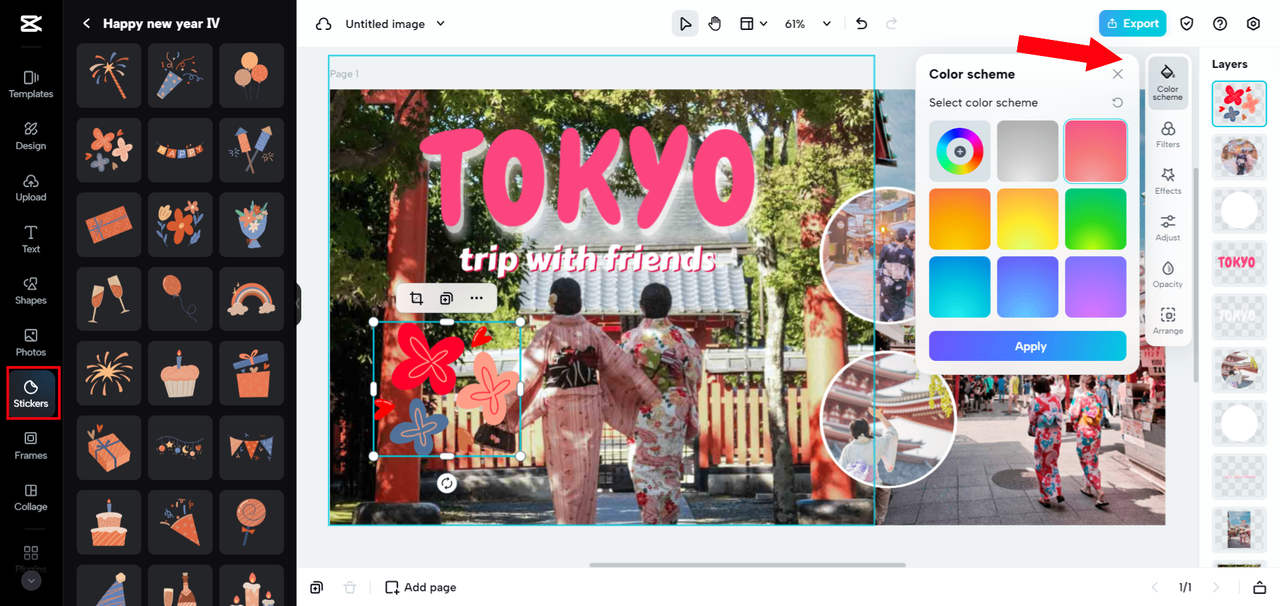Click the horizontal canvas scrollbar
This screenshot has height=606, width=1280.
[747, 565]
